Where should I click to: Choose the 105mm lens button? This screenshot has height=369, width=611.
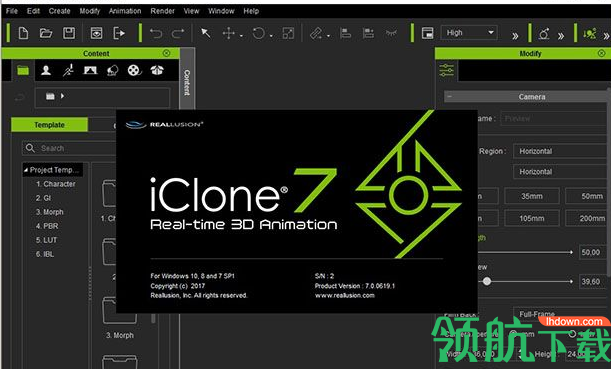pos(532,218)
